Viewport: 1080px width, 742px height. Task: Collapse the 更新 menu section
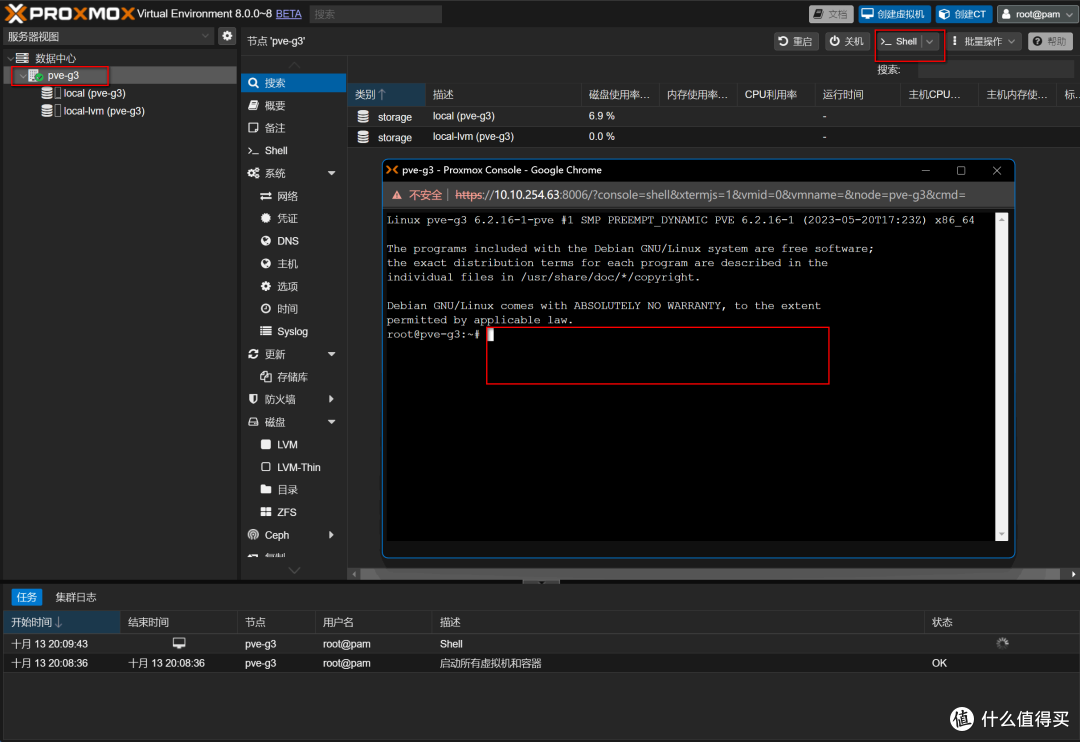[x=331, y=354]
